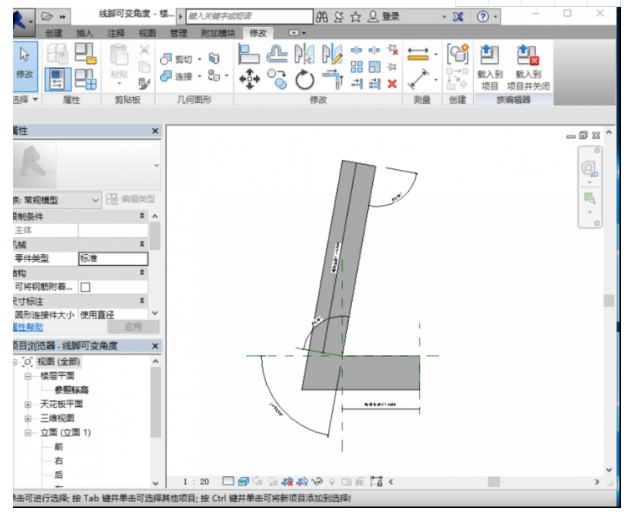Expand the 三维视图 tree node

(29, 419)
